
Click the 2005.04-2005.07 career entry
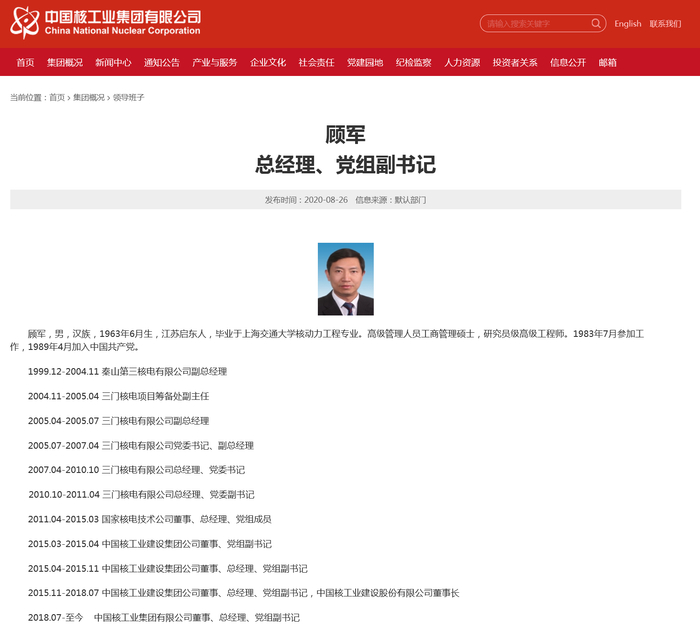[x=119, y=421]
